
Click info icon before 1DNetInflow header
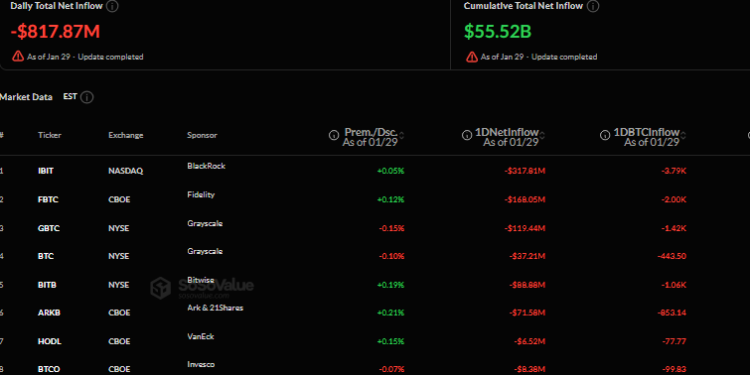[x=467, y=135]
